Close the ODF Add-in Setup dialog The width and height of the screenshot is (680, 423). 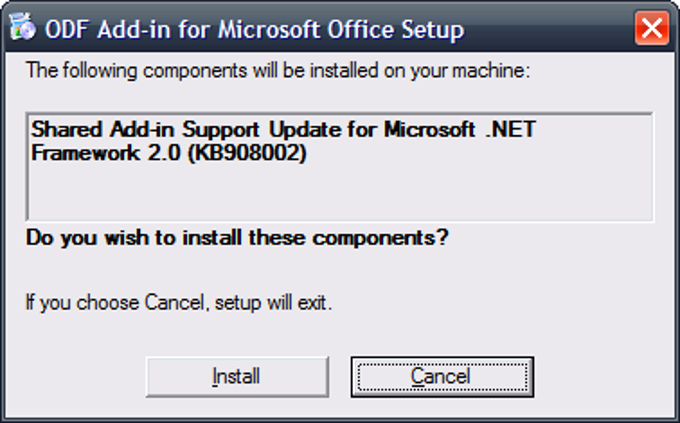651,28
